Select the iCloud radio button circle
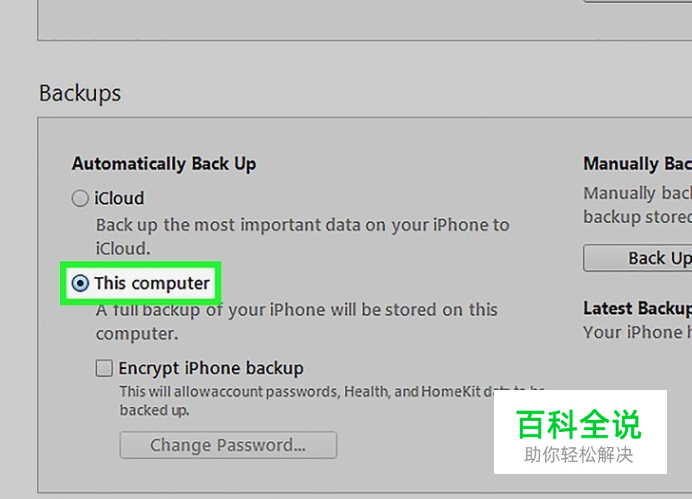 coord(80,199)
